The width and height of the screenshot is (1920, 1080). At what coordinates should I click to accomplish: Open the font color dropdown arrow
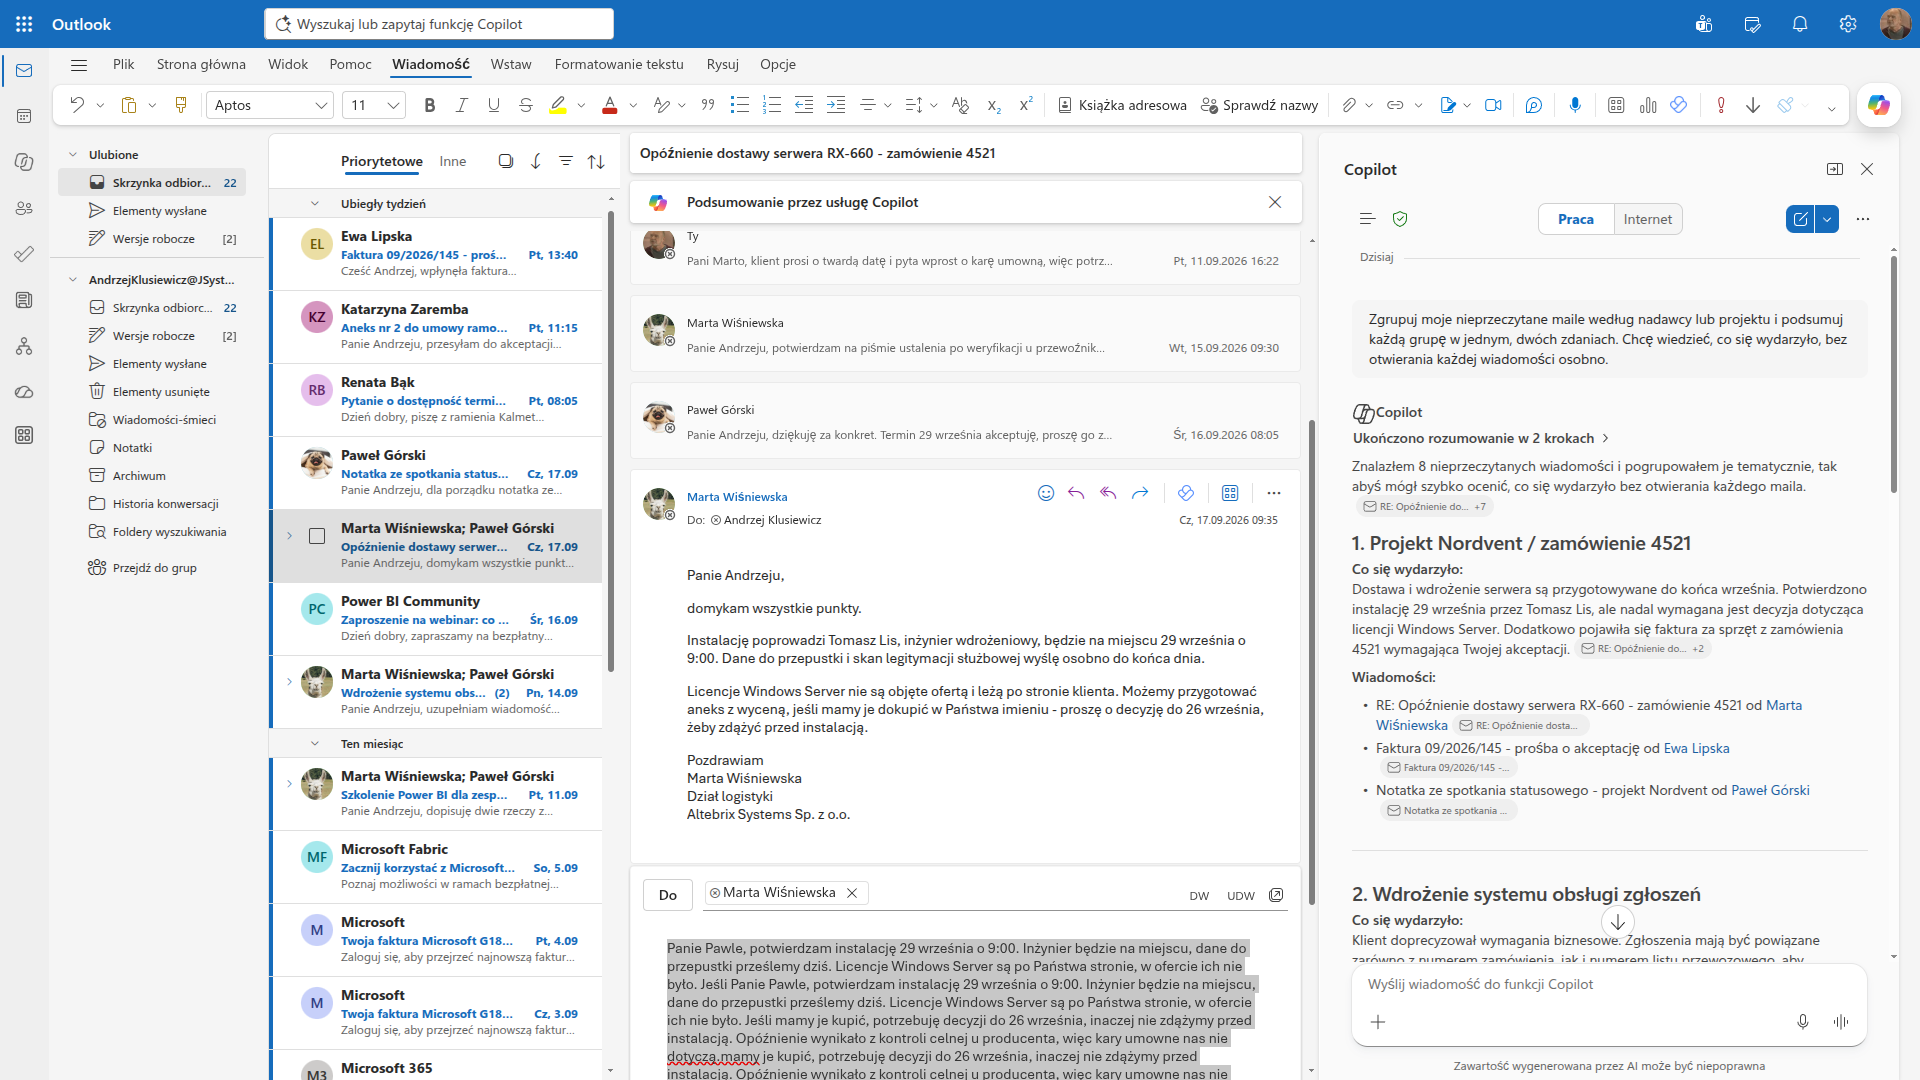pos(633,106)
